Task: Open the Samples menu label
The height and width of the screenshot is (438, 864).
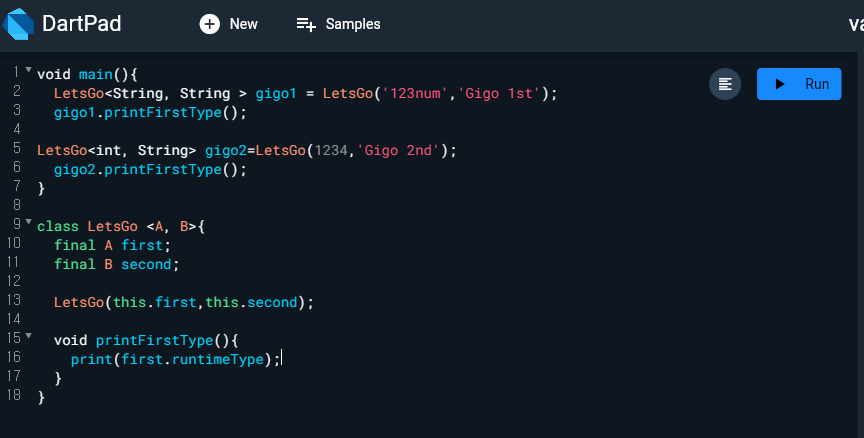Action: point(353,24)
